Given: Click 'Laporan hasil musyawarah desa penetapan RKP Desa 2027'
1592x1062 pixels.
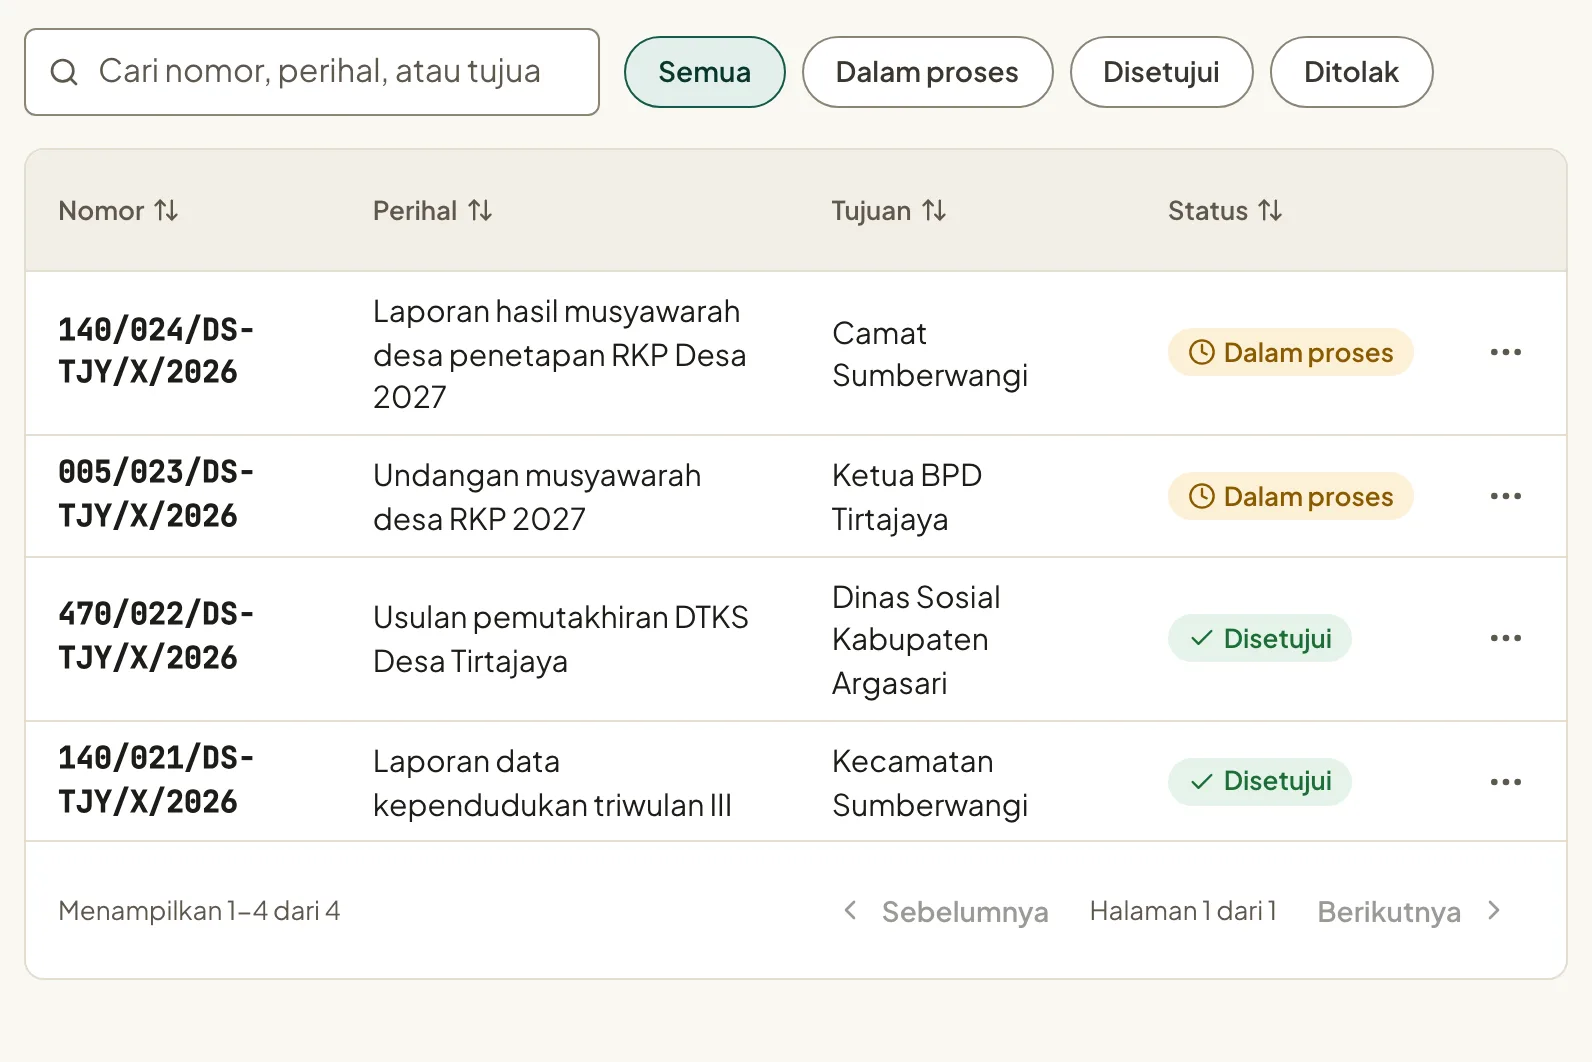Looking at the screenshot, I should 560,354.
